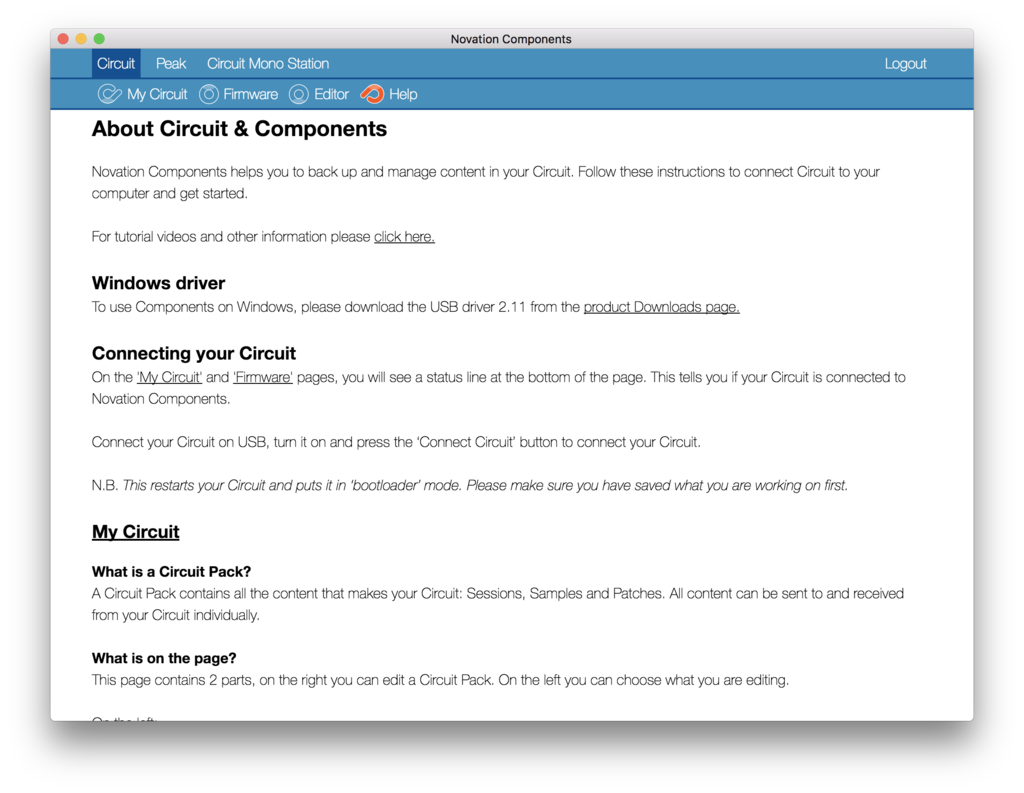Click the yellow minimize window button
Viewport: 1024px width, 793px height.
click(x=81, y=39)
